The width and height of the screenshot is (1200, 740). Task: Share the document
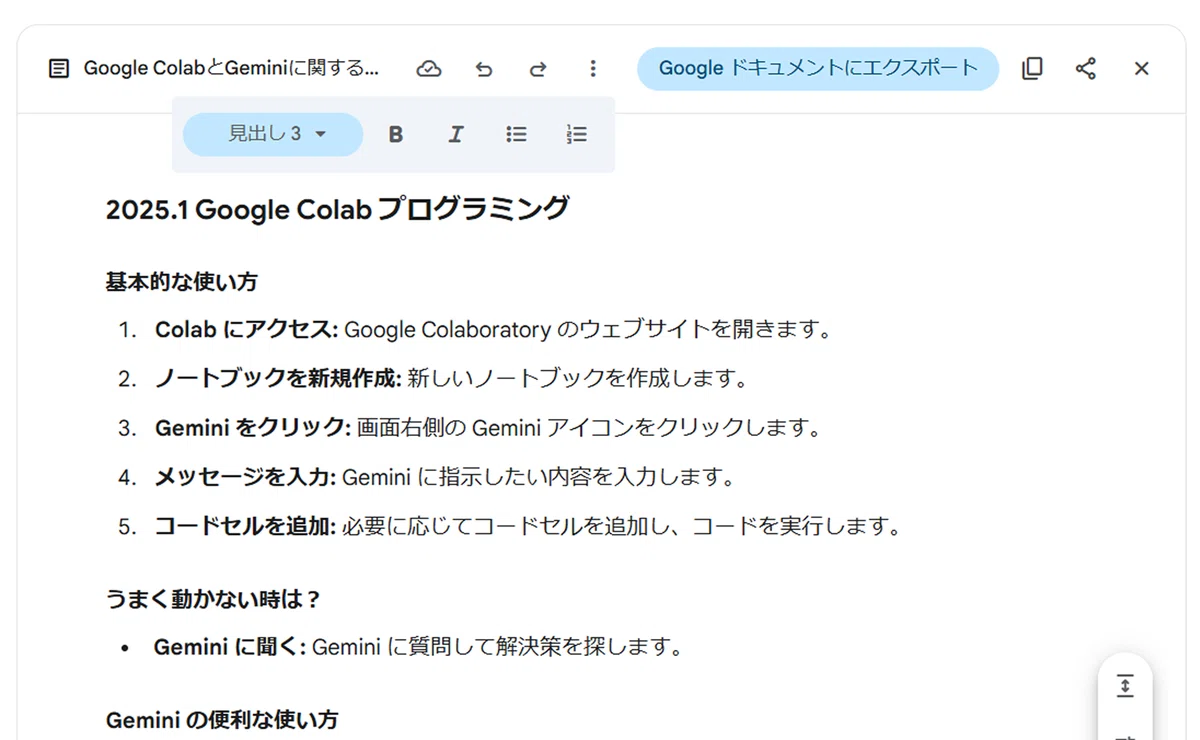point(1086,69)
